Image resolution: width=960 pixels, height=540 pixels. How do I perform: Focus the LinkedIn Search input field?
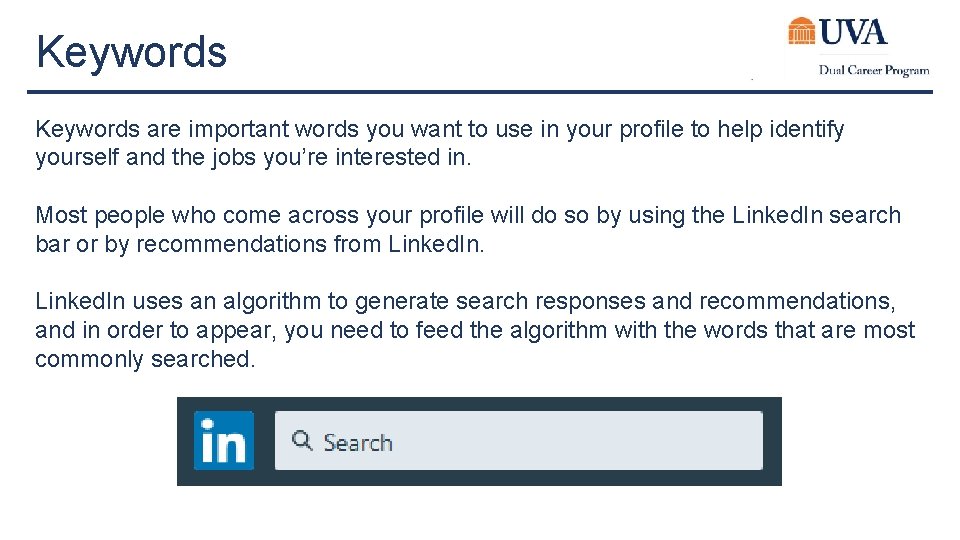pos(519,441)
